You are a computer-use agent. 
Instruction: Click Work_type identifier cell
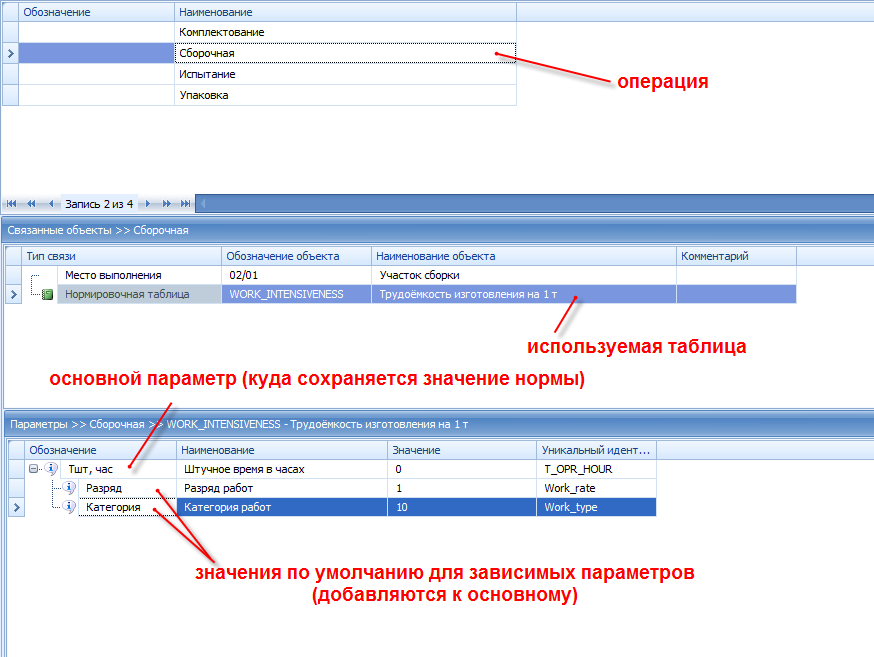click(596, 507)
